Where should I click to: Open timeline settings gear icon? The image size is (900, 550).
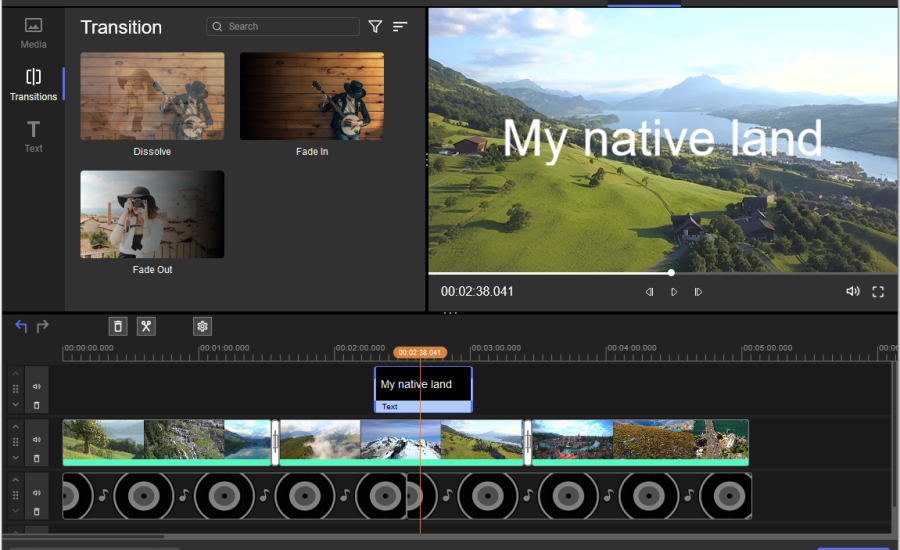[x=202, y=326]
